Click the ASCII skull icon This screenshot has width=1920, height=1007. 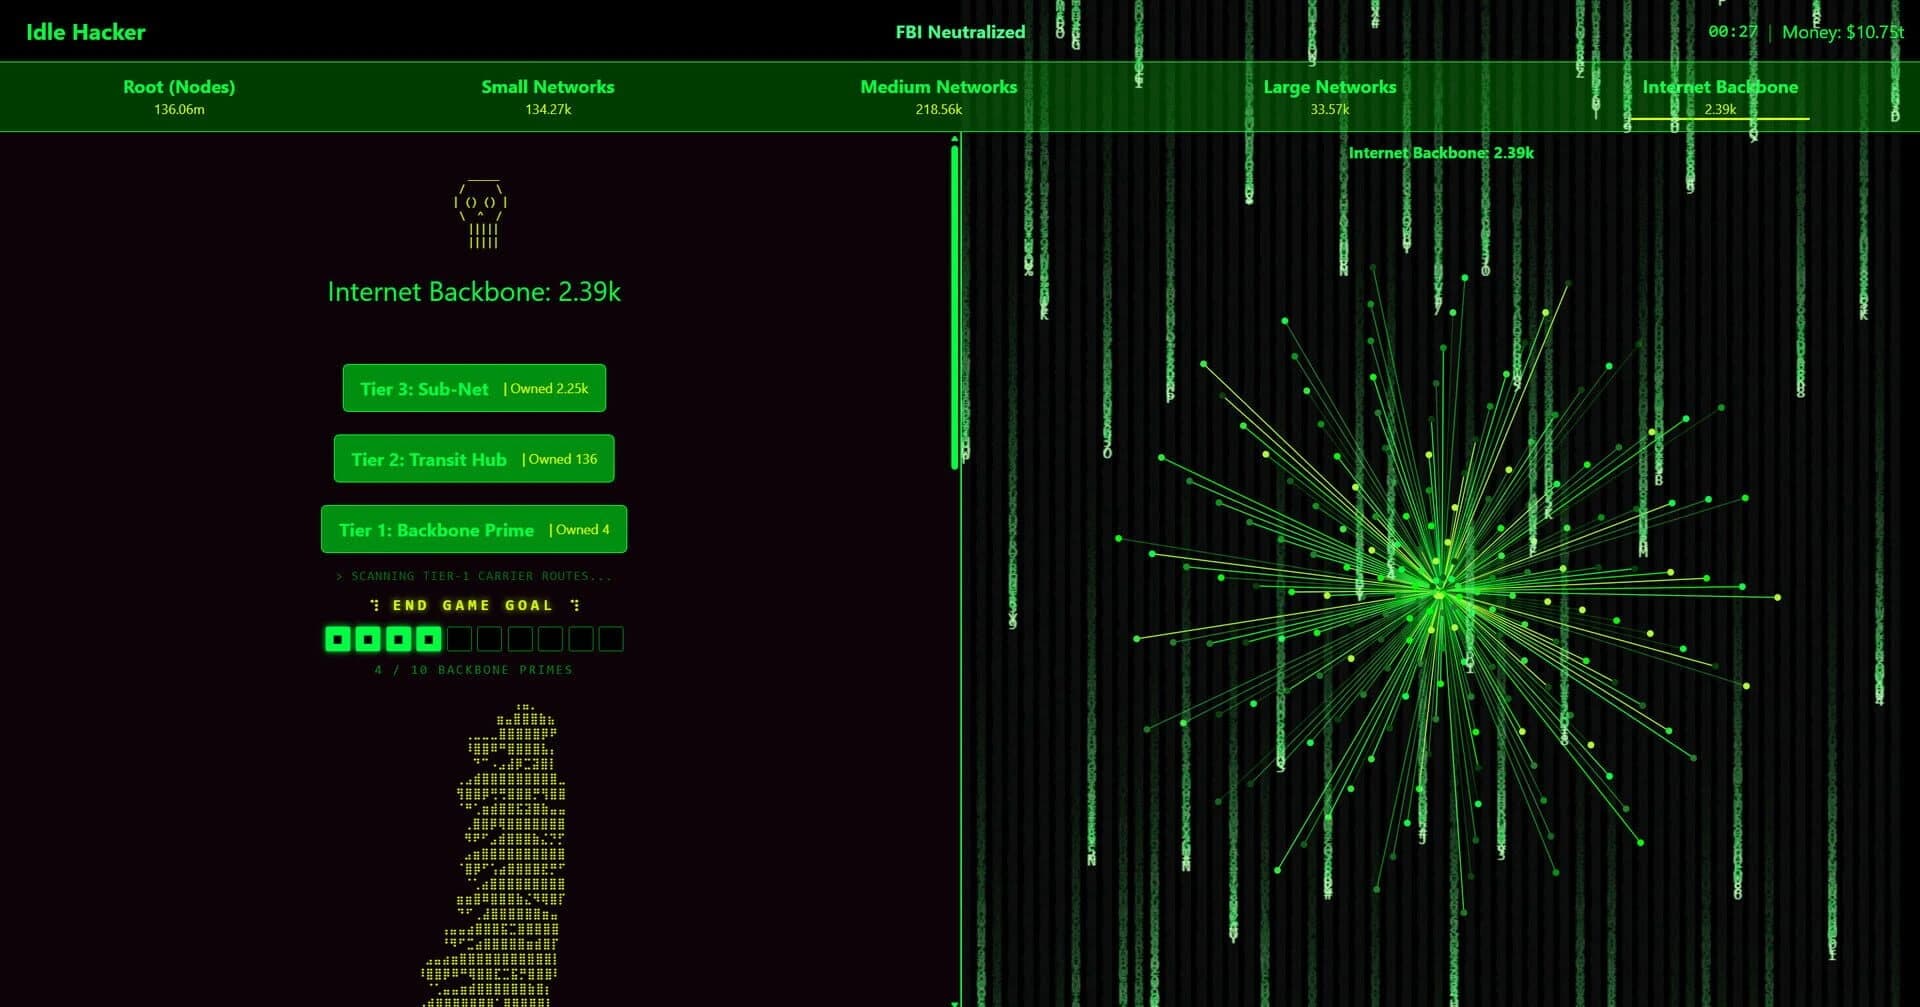click(481, 214)
